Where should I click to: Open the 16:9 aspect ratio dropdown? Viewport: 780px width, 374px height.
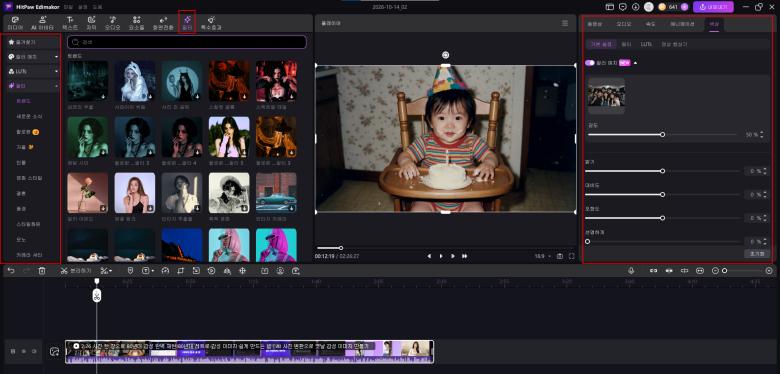[543, 256]
